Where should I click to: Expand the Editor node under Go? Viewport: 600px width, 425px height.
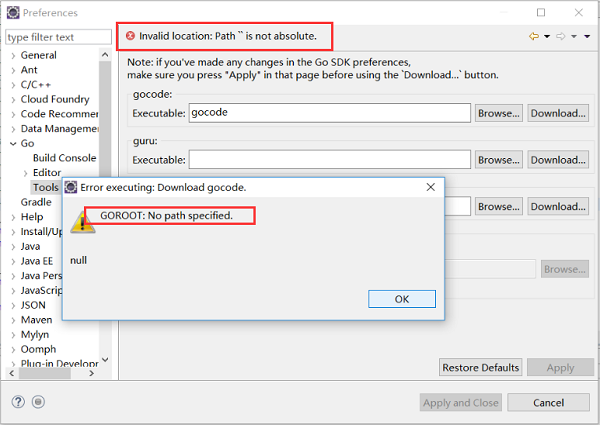[x=26, y=173]
